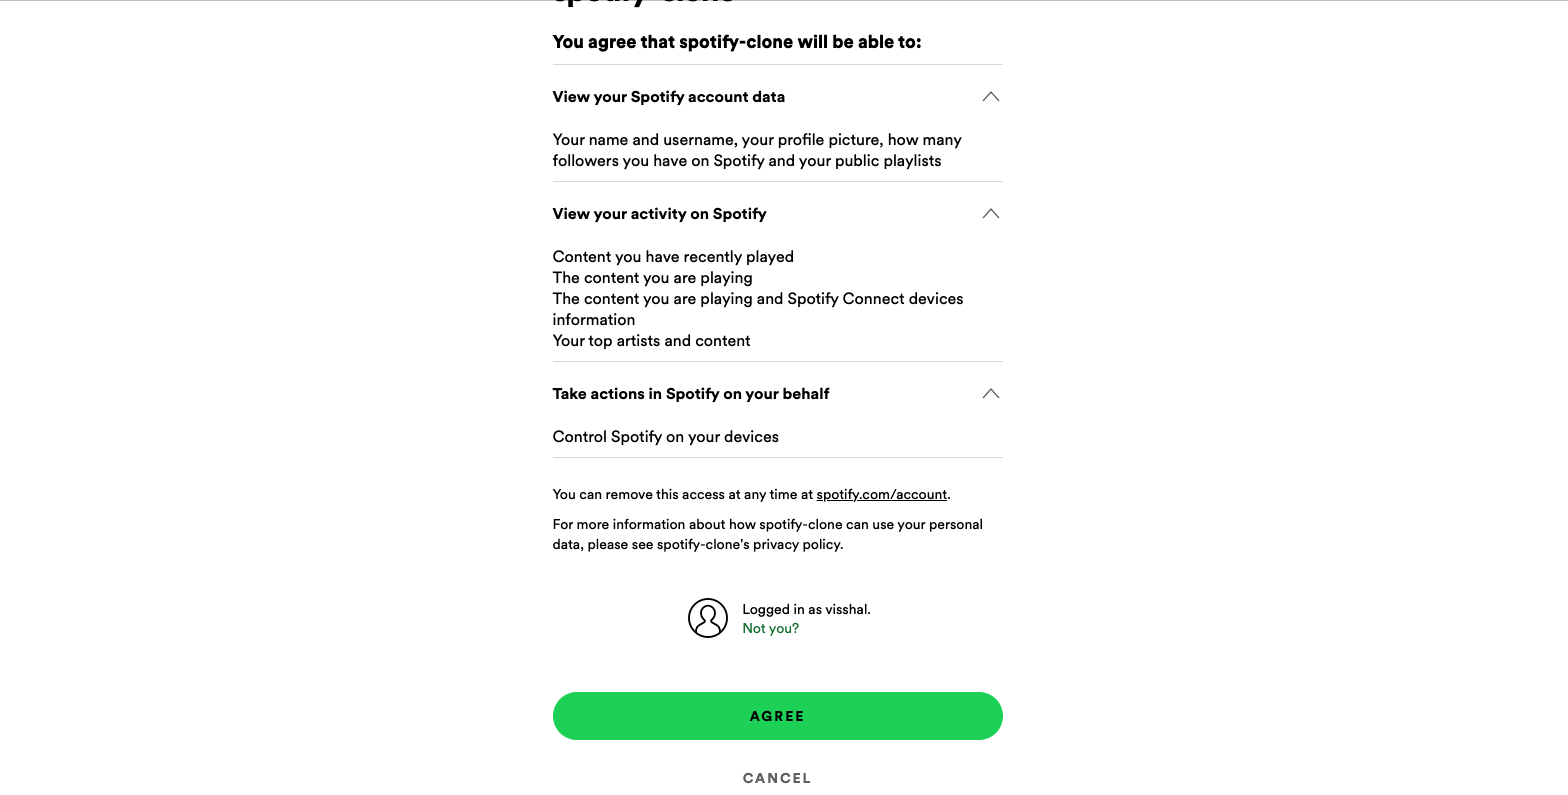Select the View your activity on Spotify heading
The width and height of the screenshot is (1568, 795).
[x=660, y=213]
